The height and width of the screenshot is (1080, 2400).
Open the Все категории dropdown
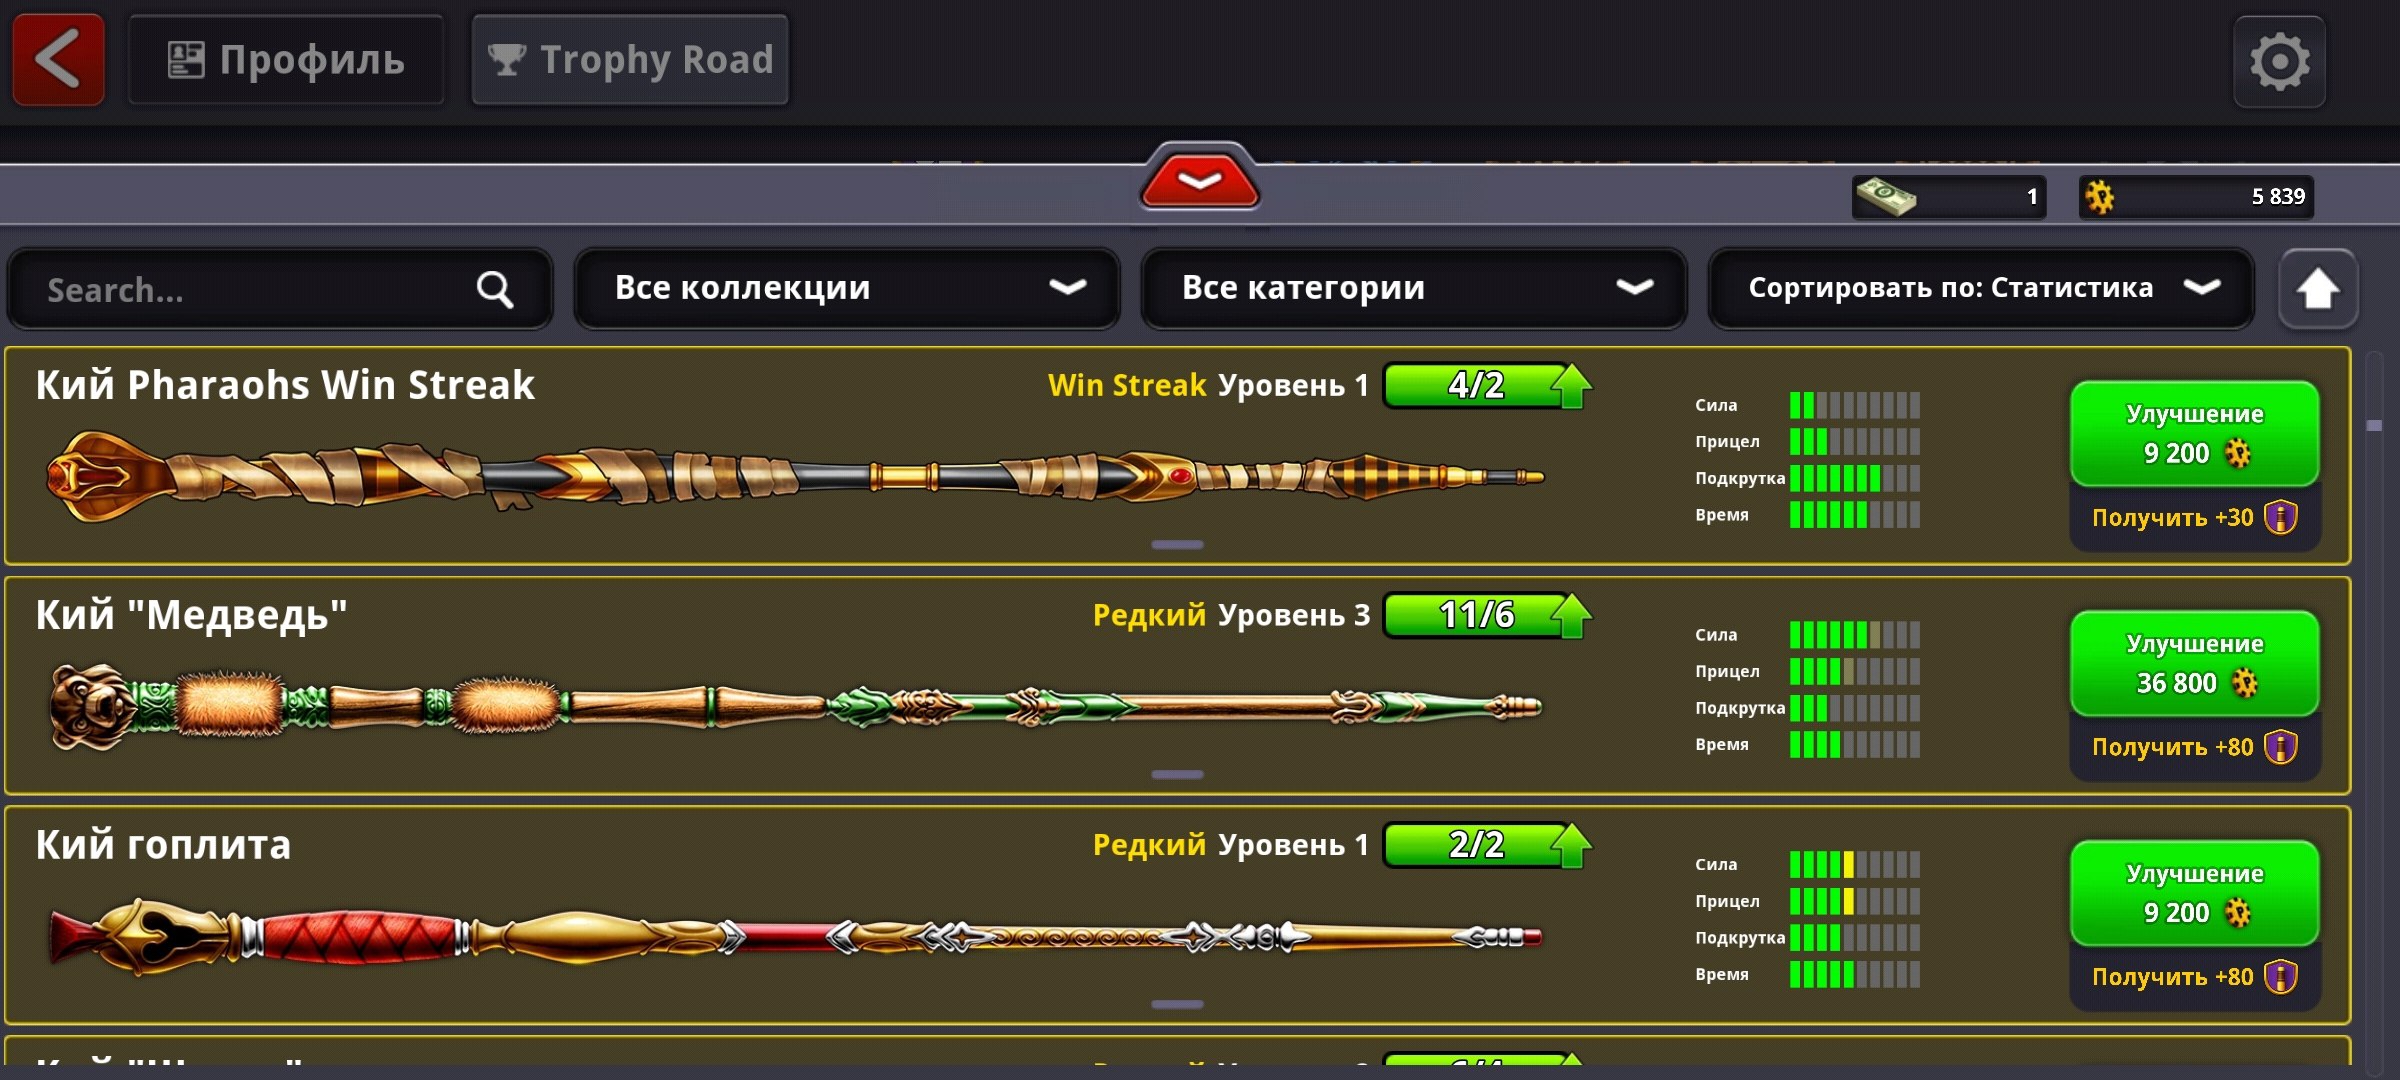click(x=1414, y=288)
